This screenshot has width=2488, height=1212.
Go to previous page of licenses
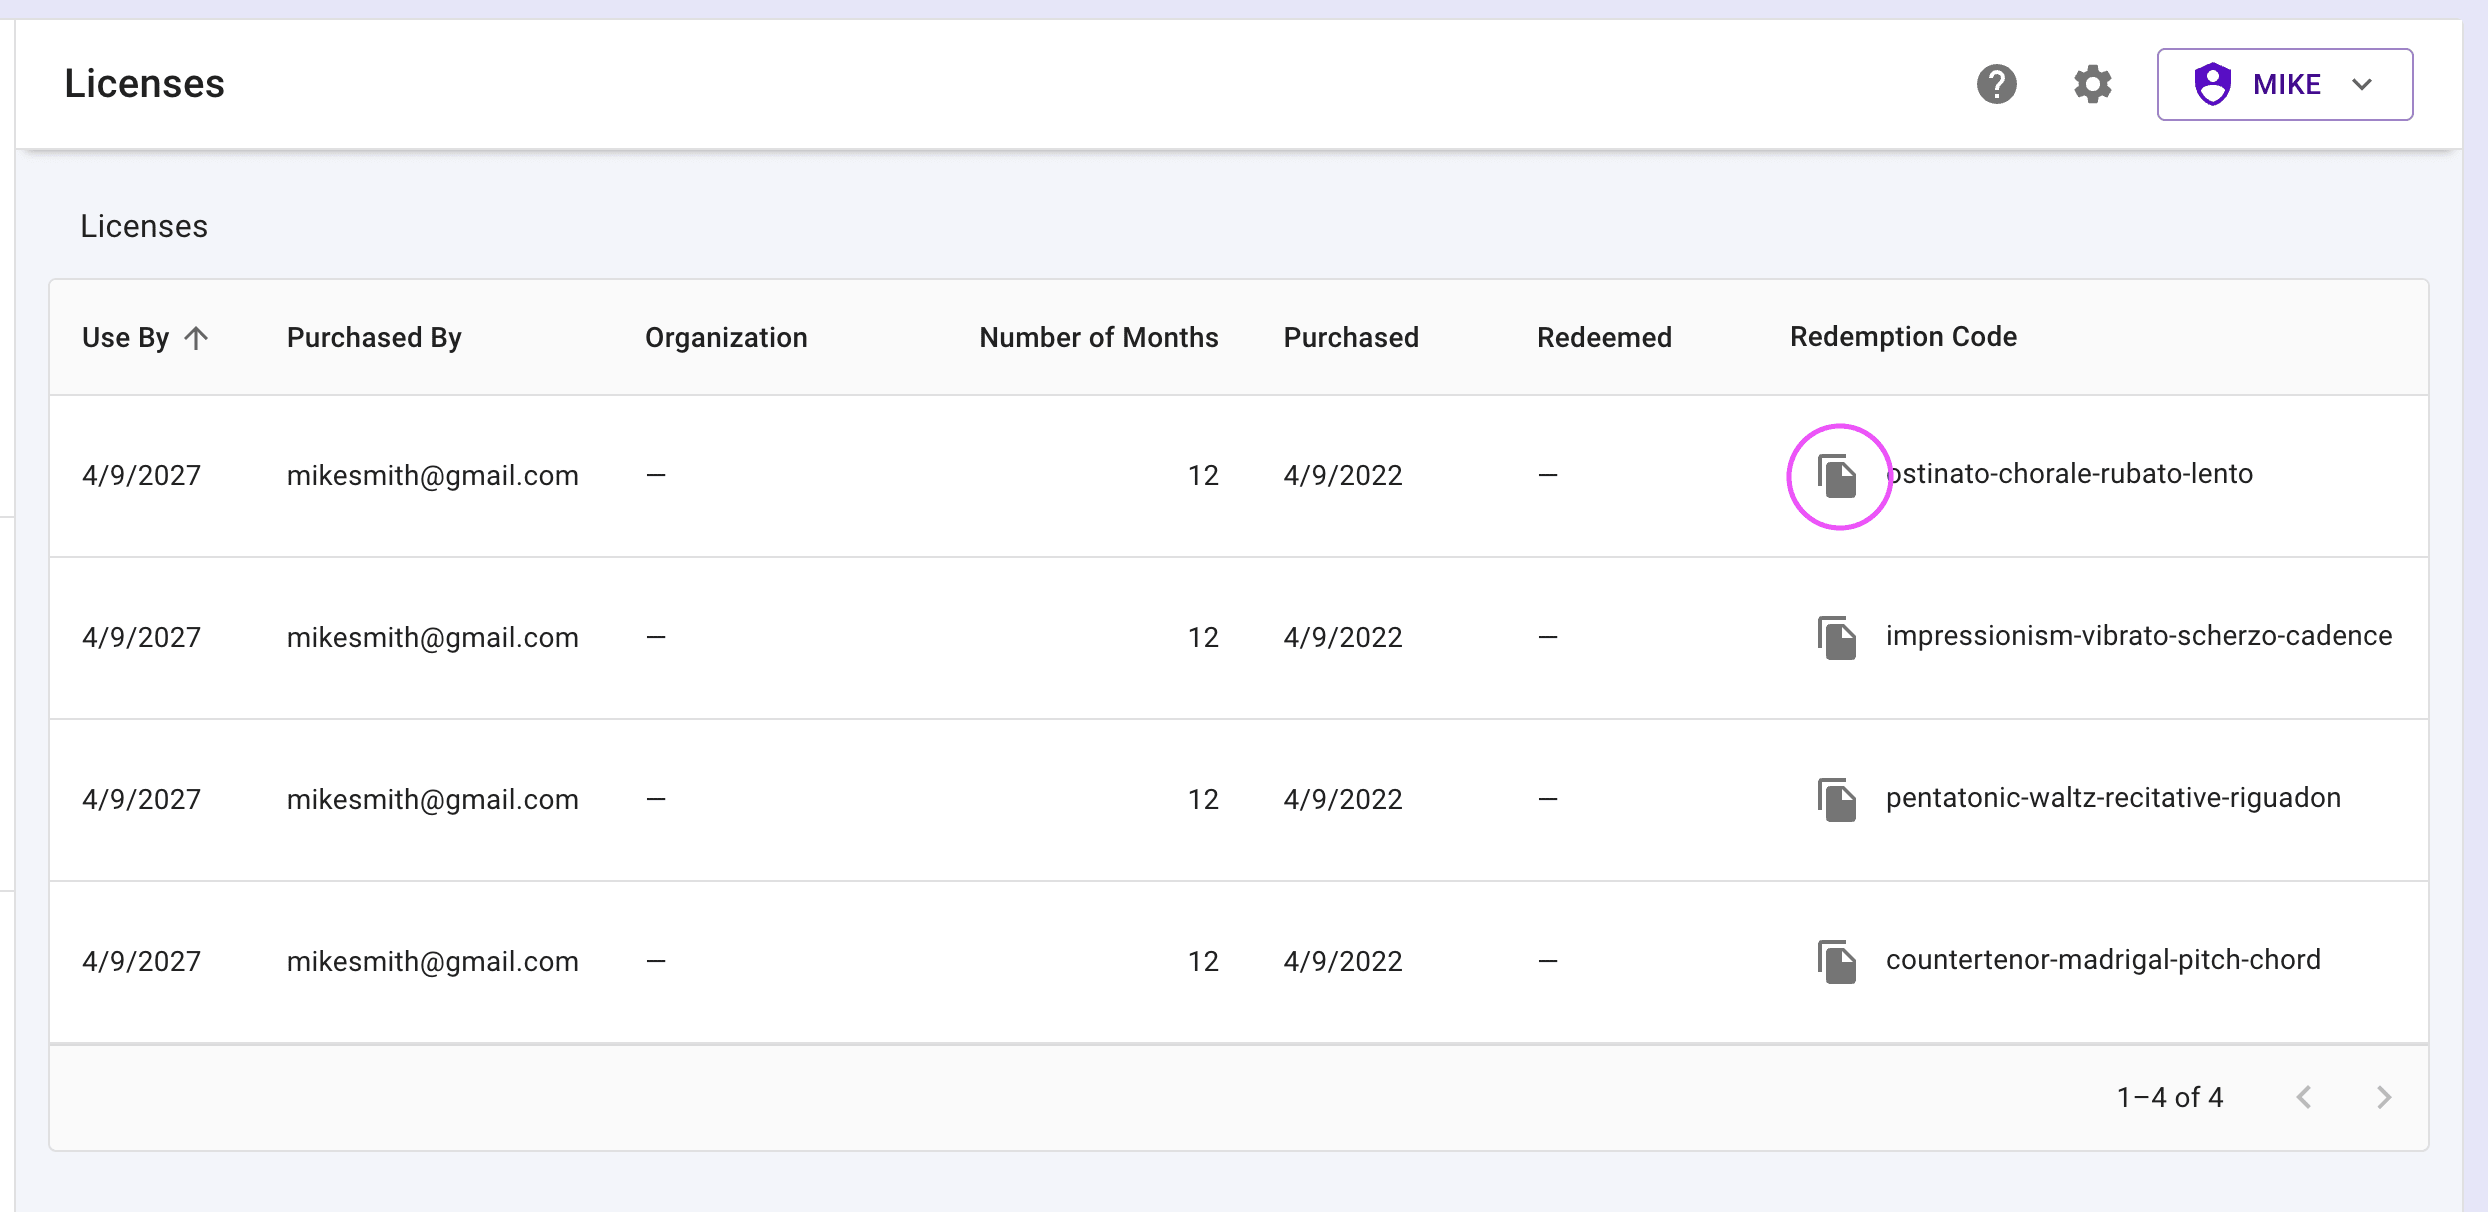click(x=2304, y=1098)
